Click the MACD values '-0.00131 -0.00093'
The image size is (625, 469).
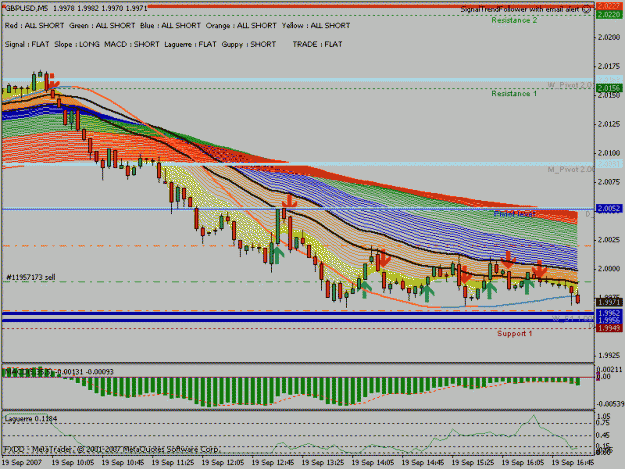click(x=85, y=372)
